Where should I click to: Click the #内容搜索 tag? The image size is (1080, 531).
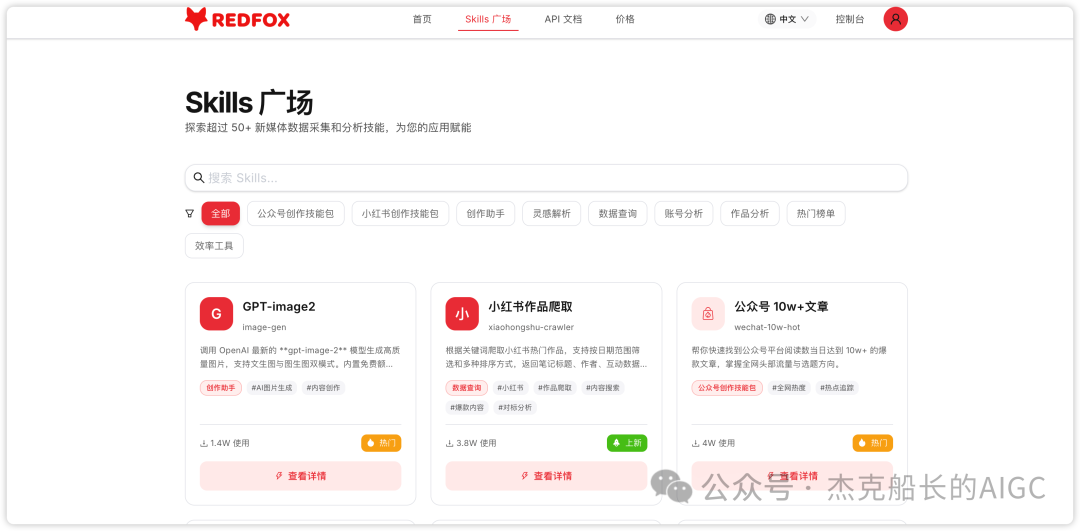(x=603, y=388)
